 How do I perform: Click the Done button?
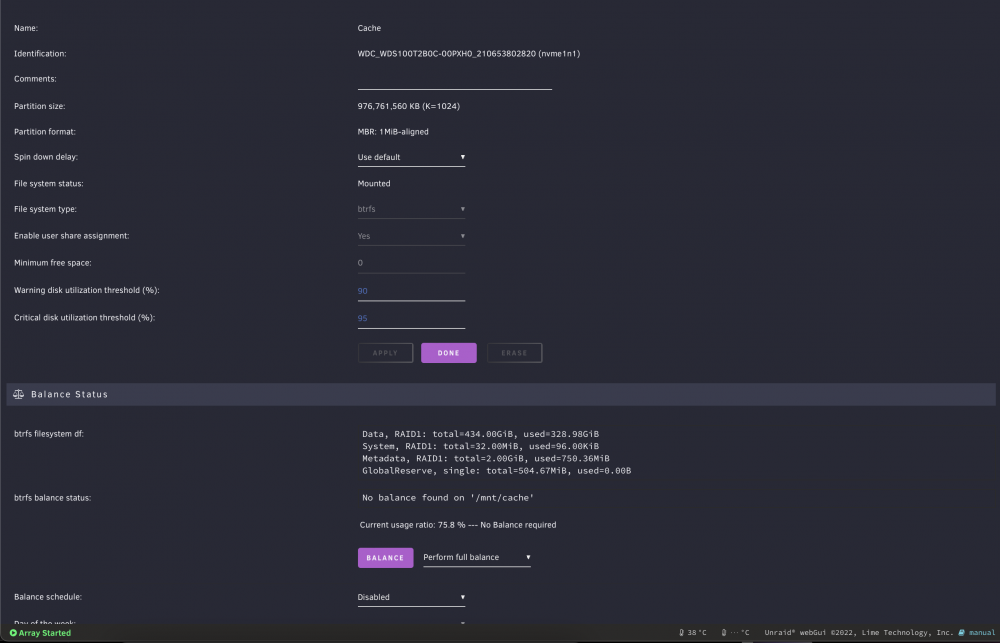pos(448,353)
